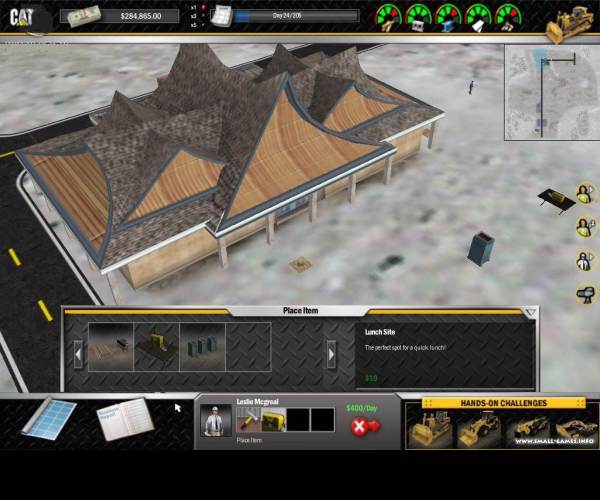
Task: Choose the hammer action in Leslie's toolbar
Action: [248, 420]
